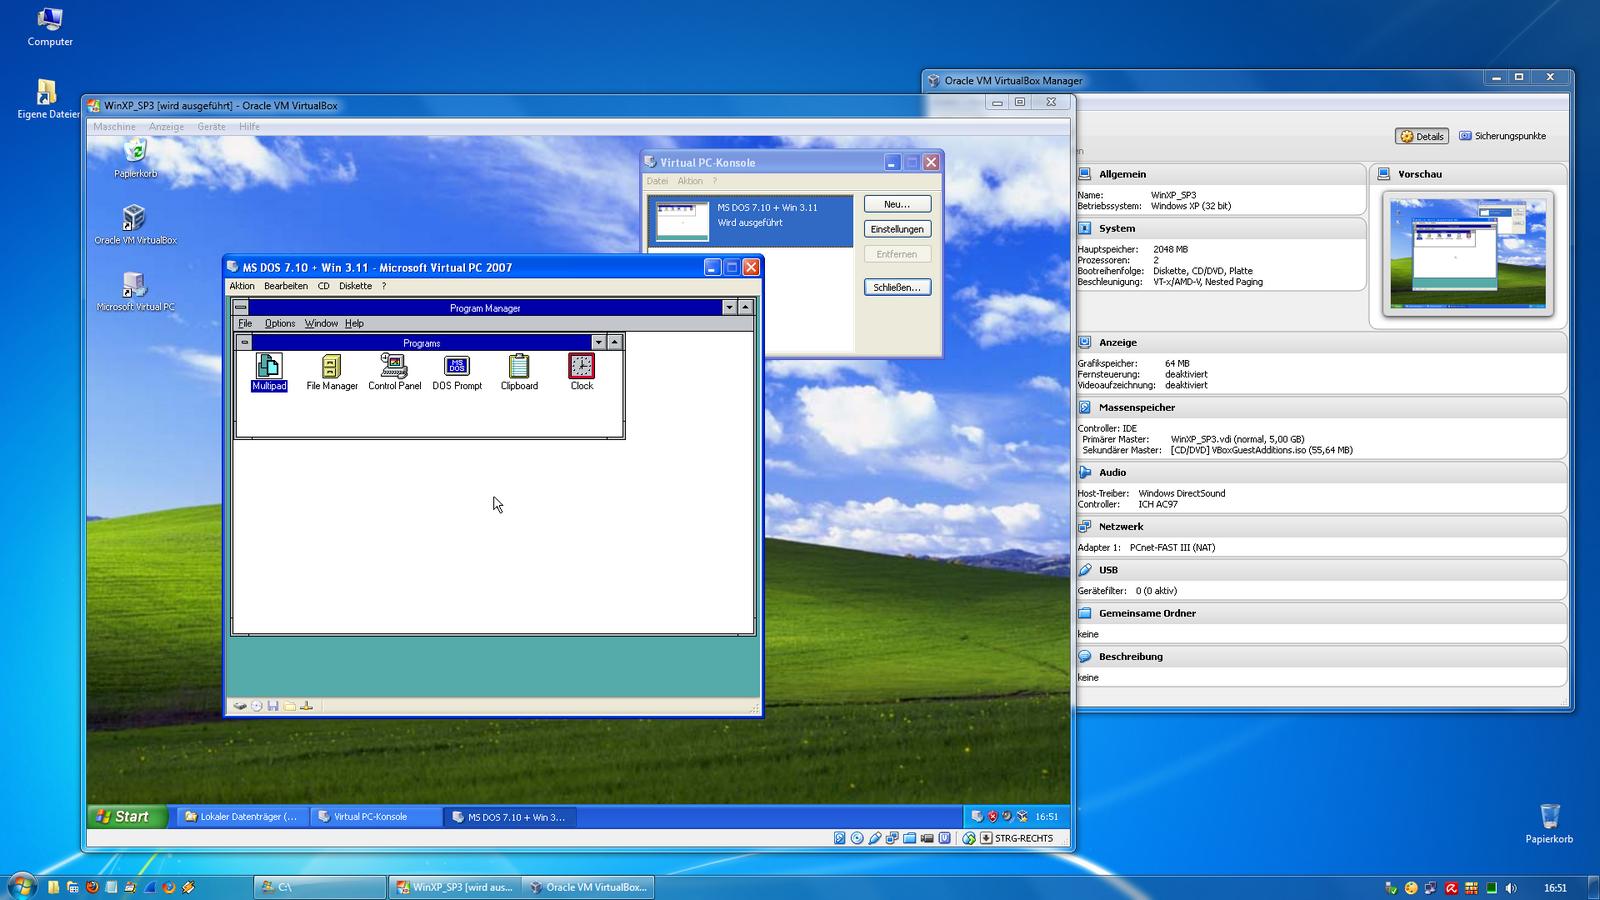Viewport: 1600px width, 900px height.
Task: Click the VirtualBox mouse integration status icon
Action: (969, 838)
